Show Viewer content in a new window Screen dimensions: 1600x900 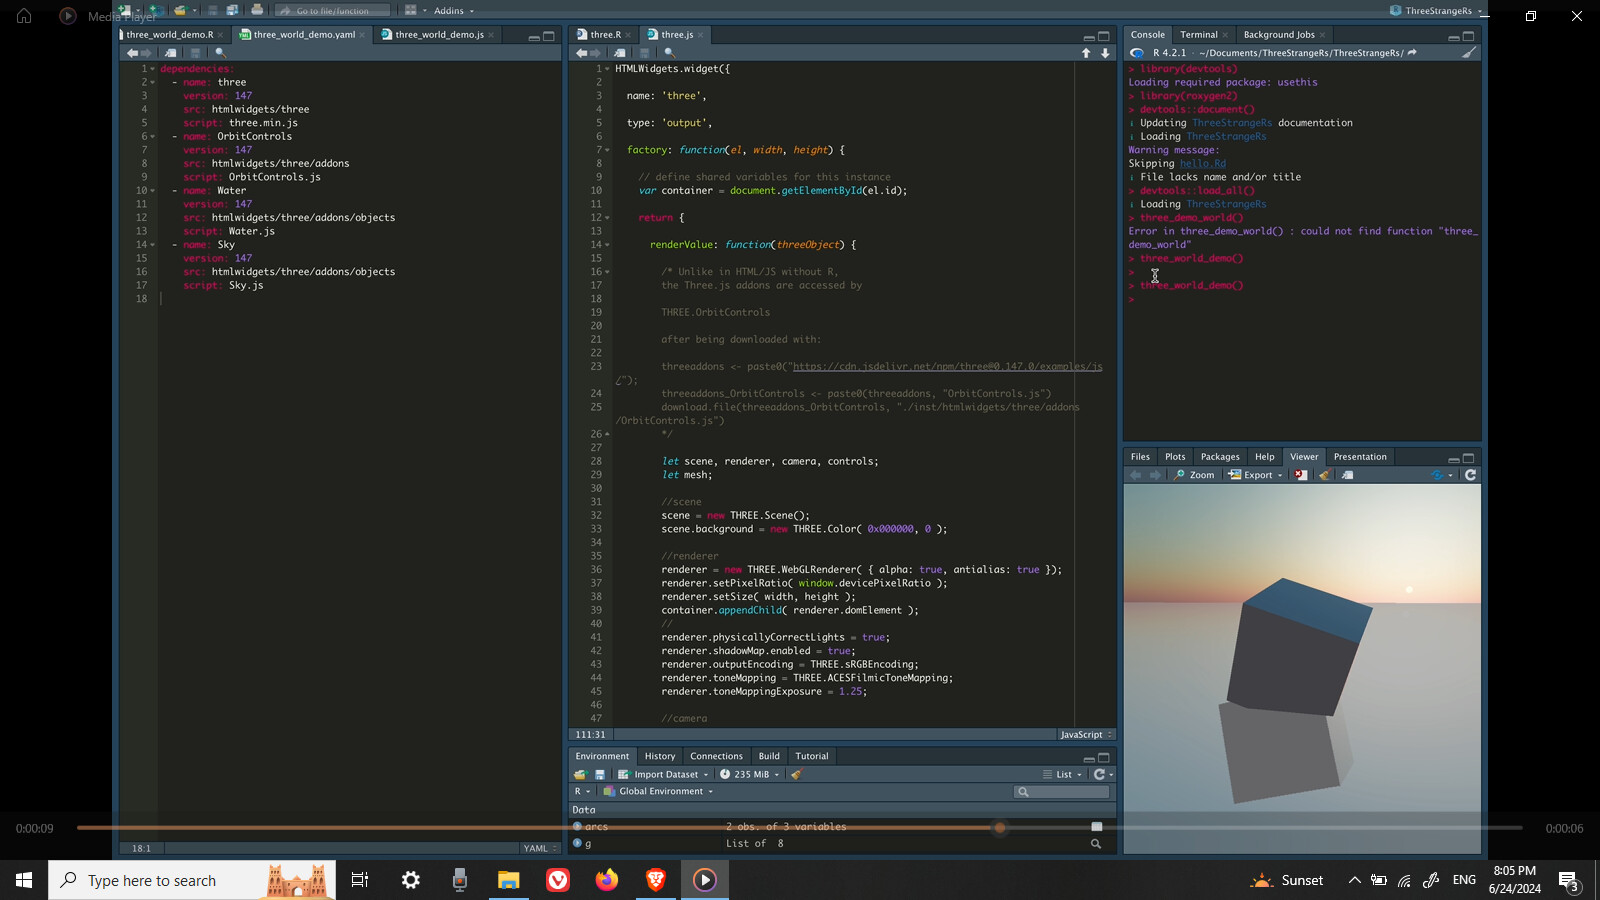point(1348,475)
